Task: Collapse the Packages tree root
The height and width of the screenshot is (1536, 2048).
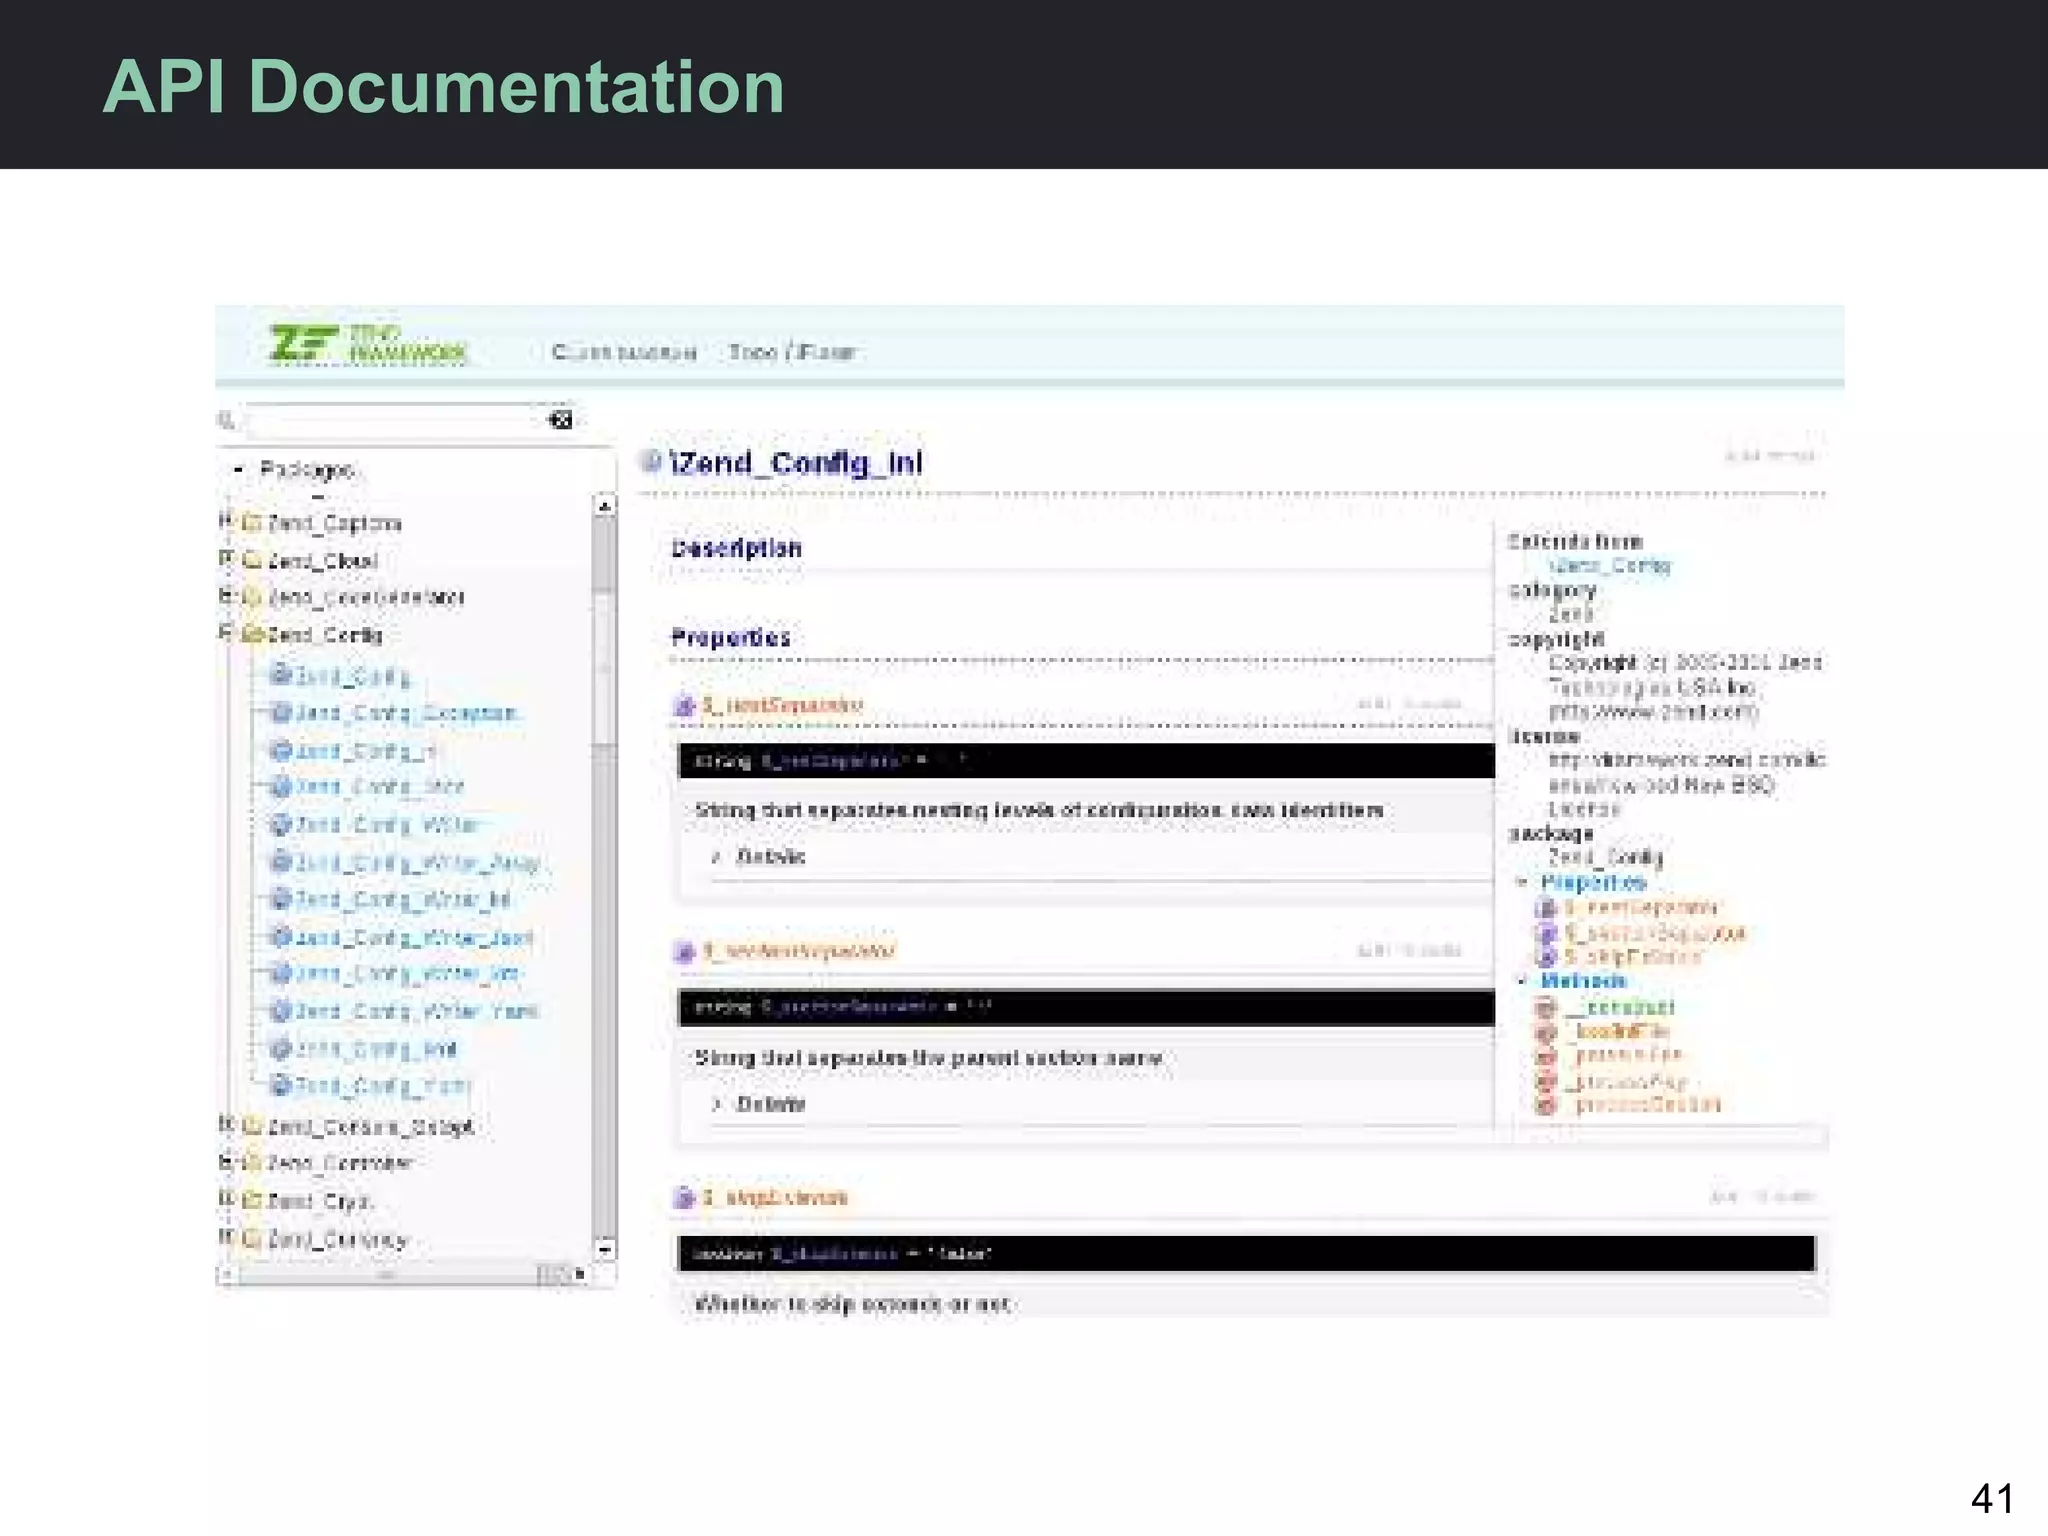Action: click(x=238, y=468)
